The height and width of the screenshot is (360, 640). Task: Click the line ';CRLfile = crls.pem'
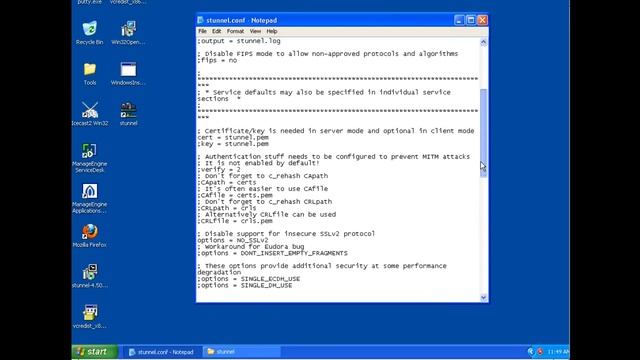click(x=235, y=221)
